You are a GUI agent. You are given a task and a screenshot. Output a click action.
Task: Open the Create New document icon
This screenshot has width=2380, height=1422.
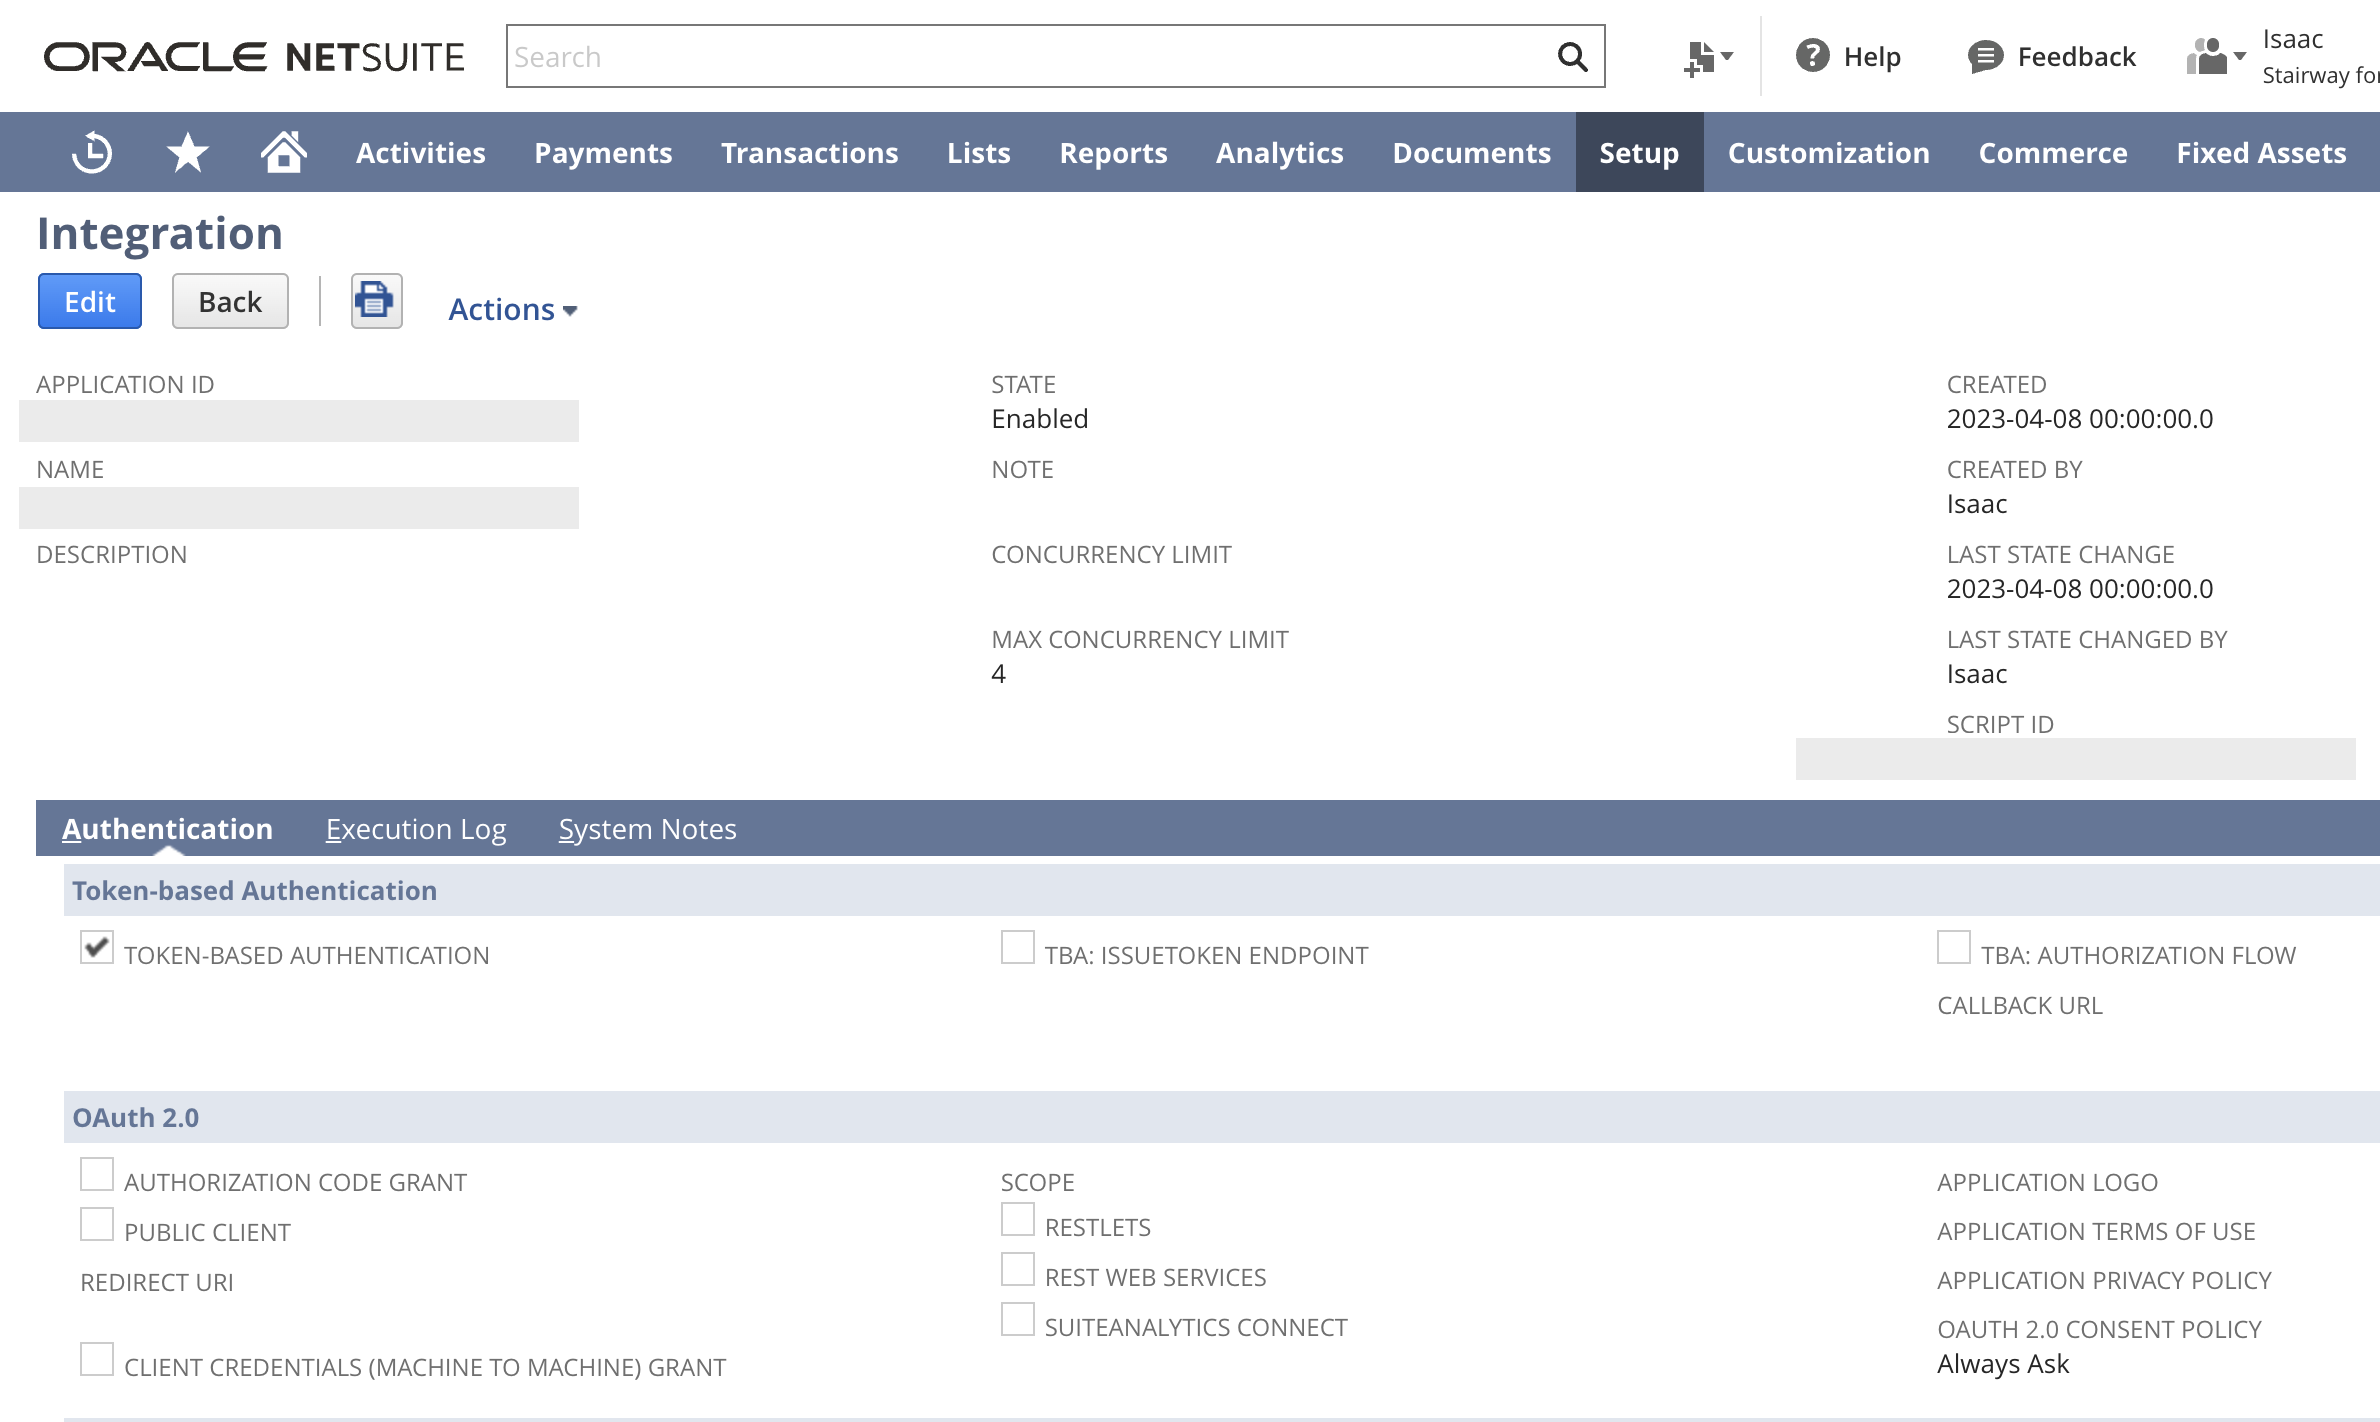click(1698, 58)
